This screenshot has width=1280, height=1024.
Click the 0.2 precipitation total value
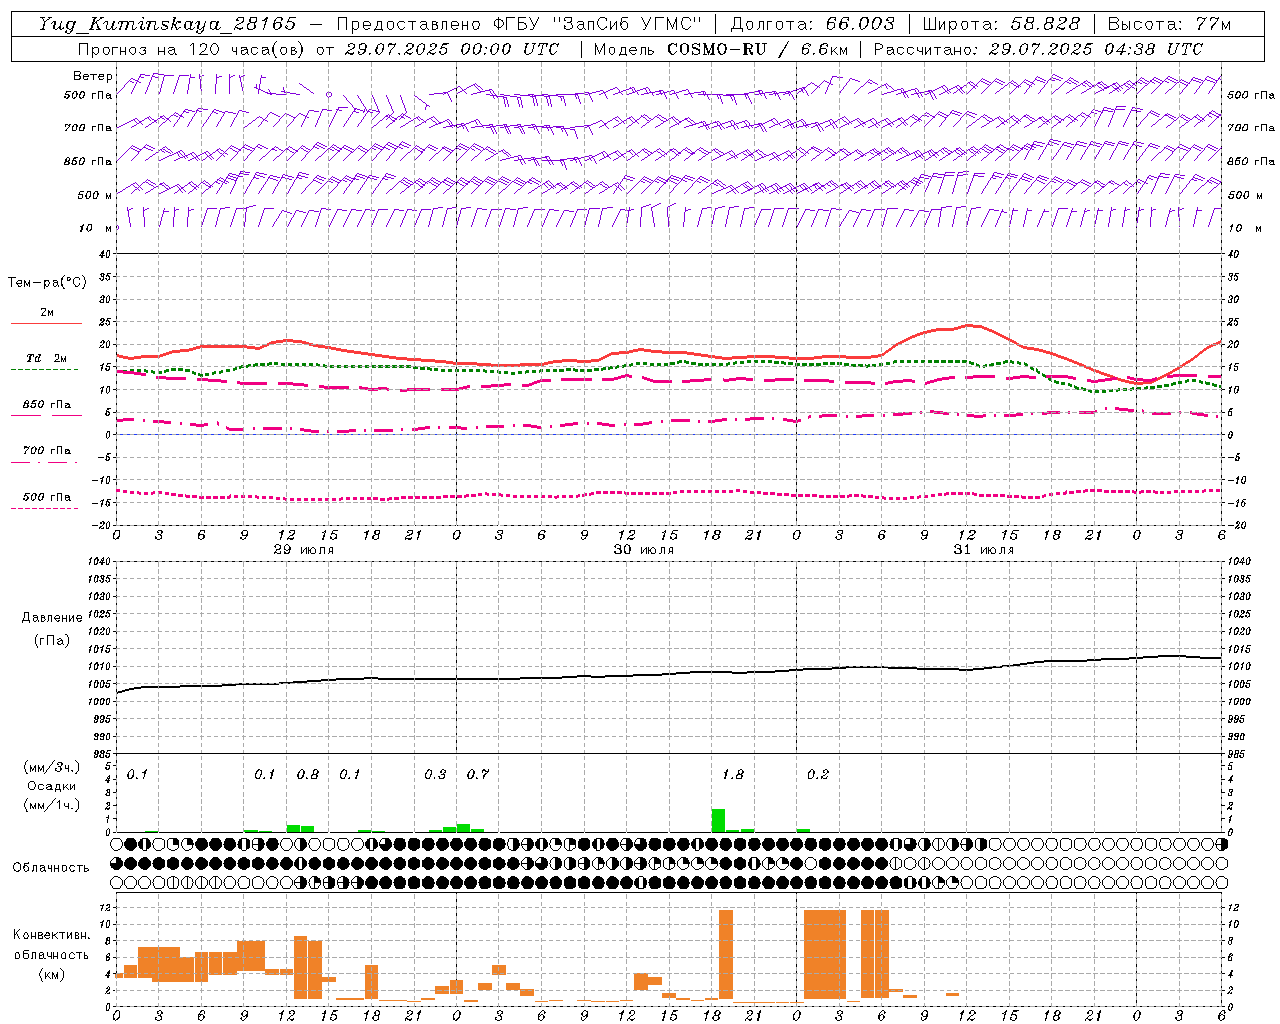(818, 775)
